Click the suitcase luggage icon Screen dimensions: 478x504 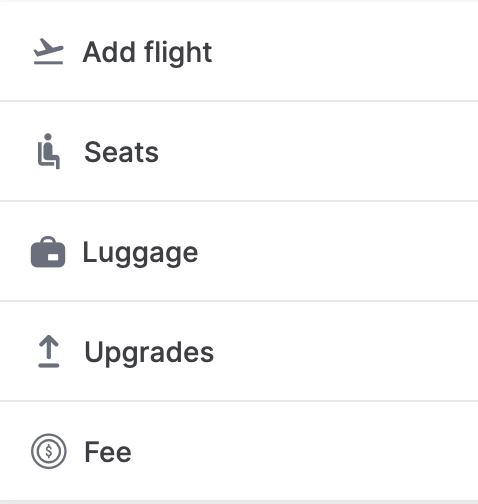(x=48, y=252)
